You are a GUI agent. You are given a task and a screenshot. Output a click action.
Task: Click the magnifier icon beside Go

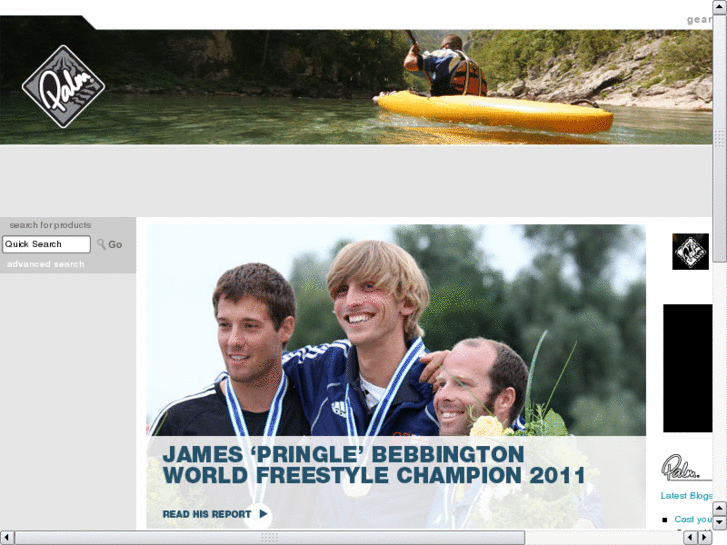(101, 244)
